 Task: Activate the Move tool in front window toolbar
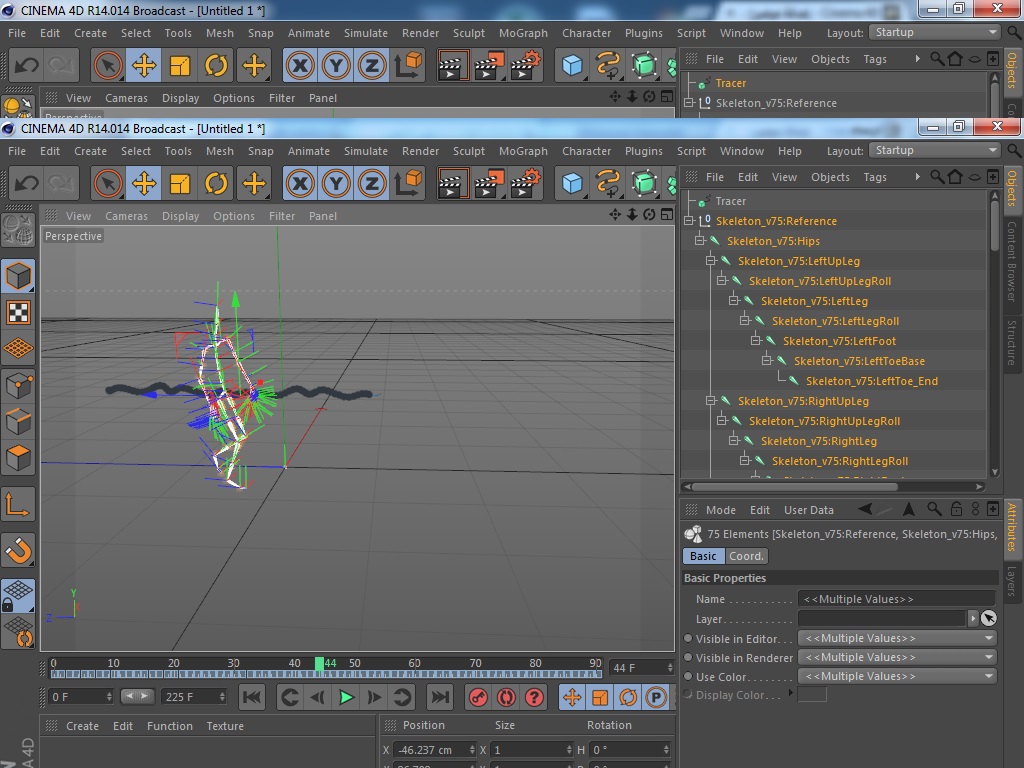(144, 184)
